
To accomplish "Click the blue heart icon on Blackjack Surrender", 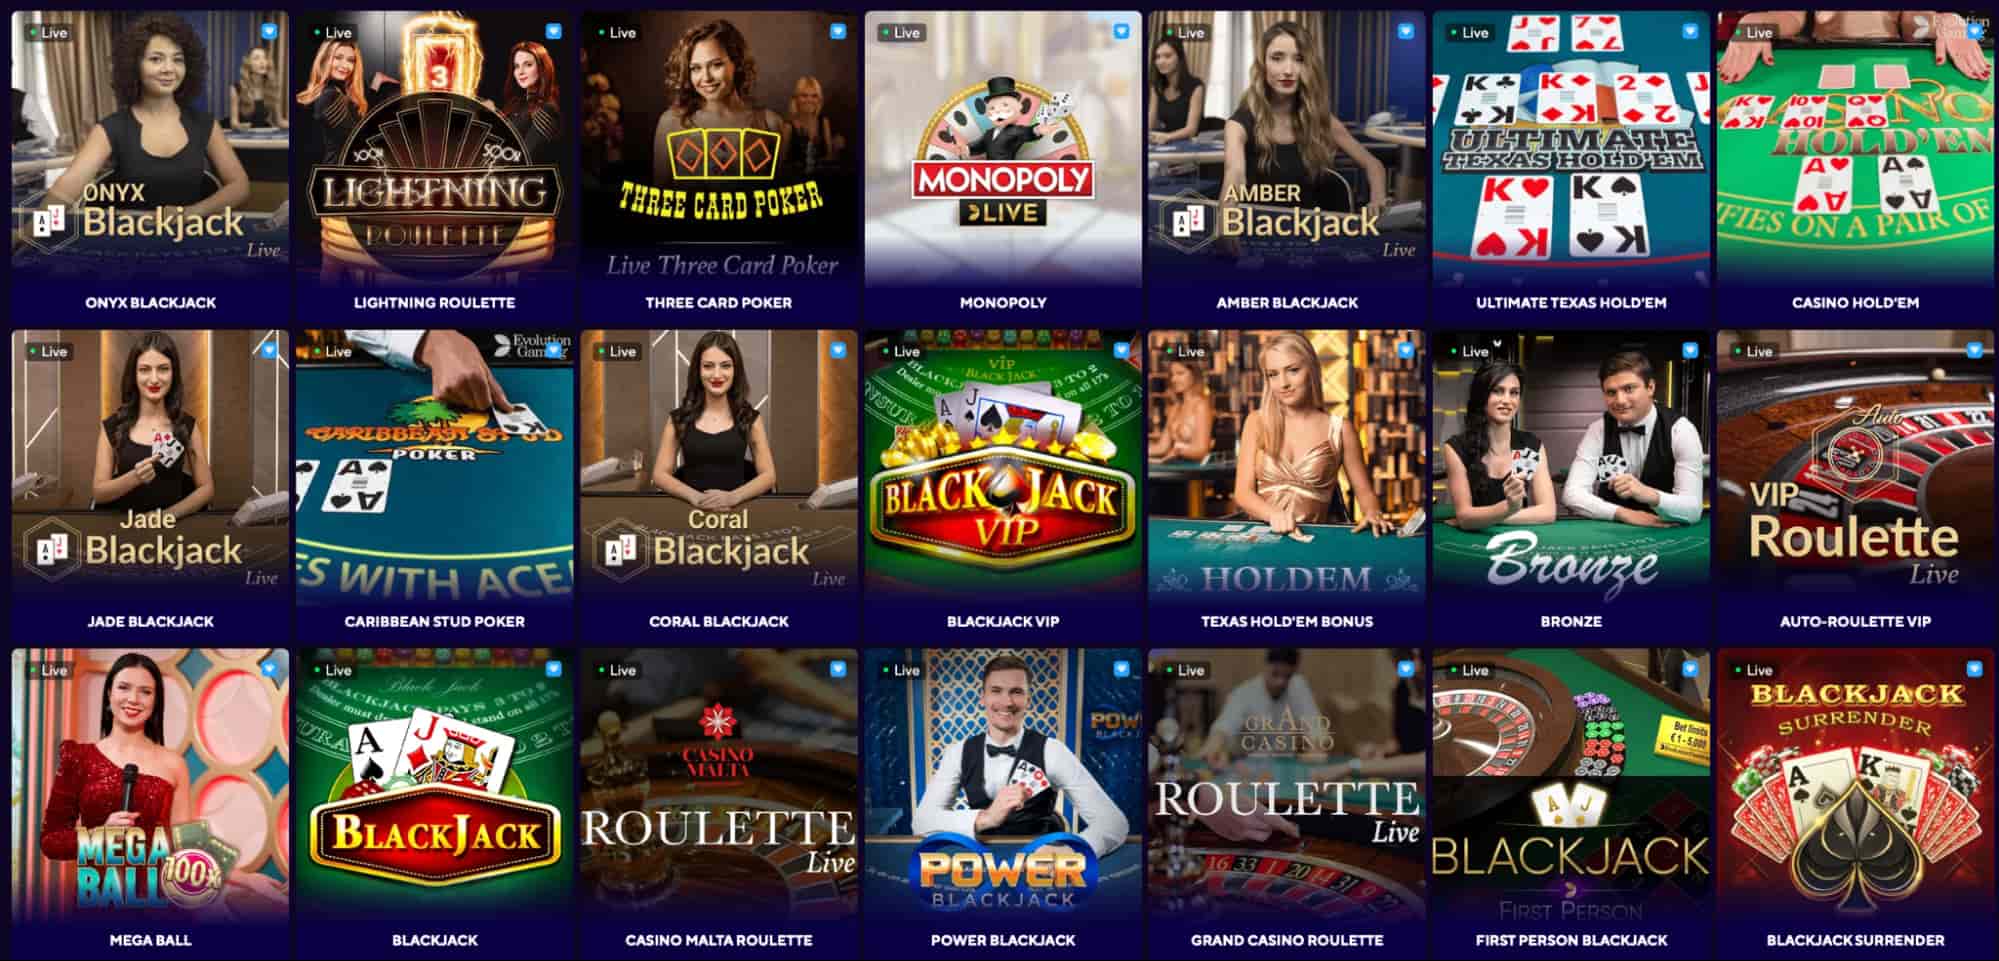I will [x=1973, y=669].
